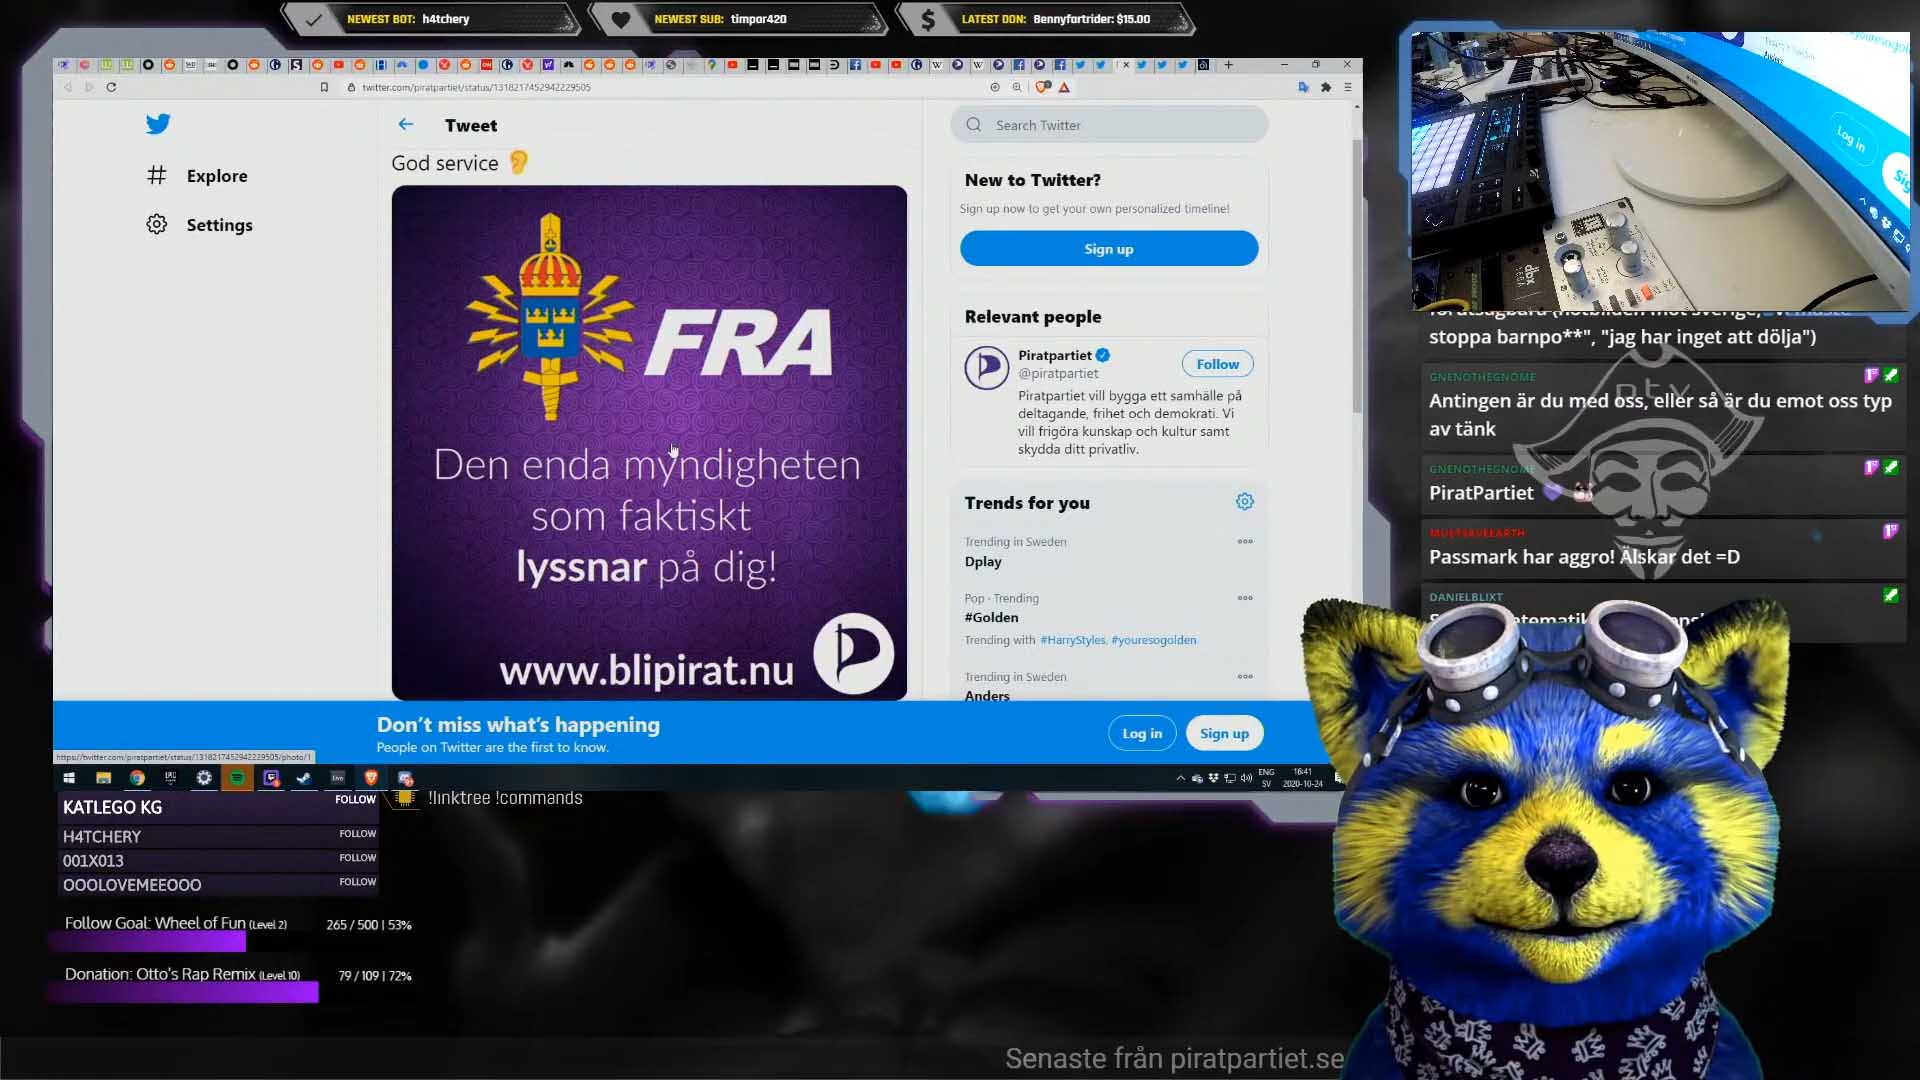Viewport: 1920px width, 1080px height.
Task: Click the Twitter bird logo
Action: (158, 124)
